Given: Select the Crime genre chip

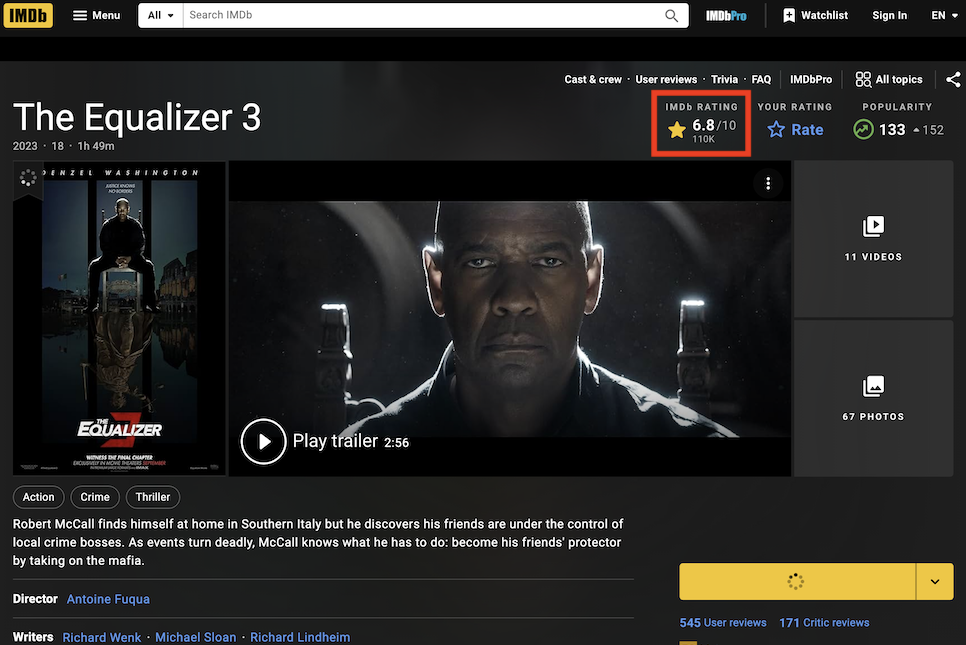Looking at the screenshot, I should [x=95, y=497].
